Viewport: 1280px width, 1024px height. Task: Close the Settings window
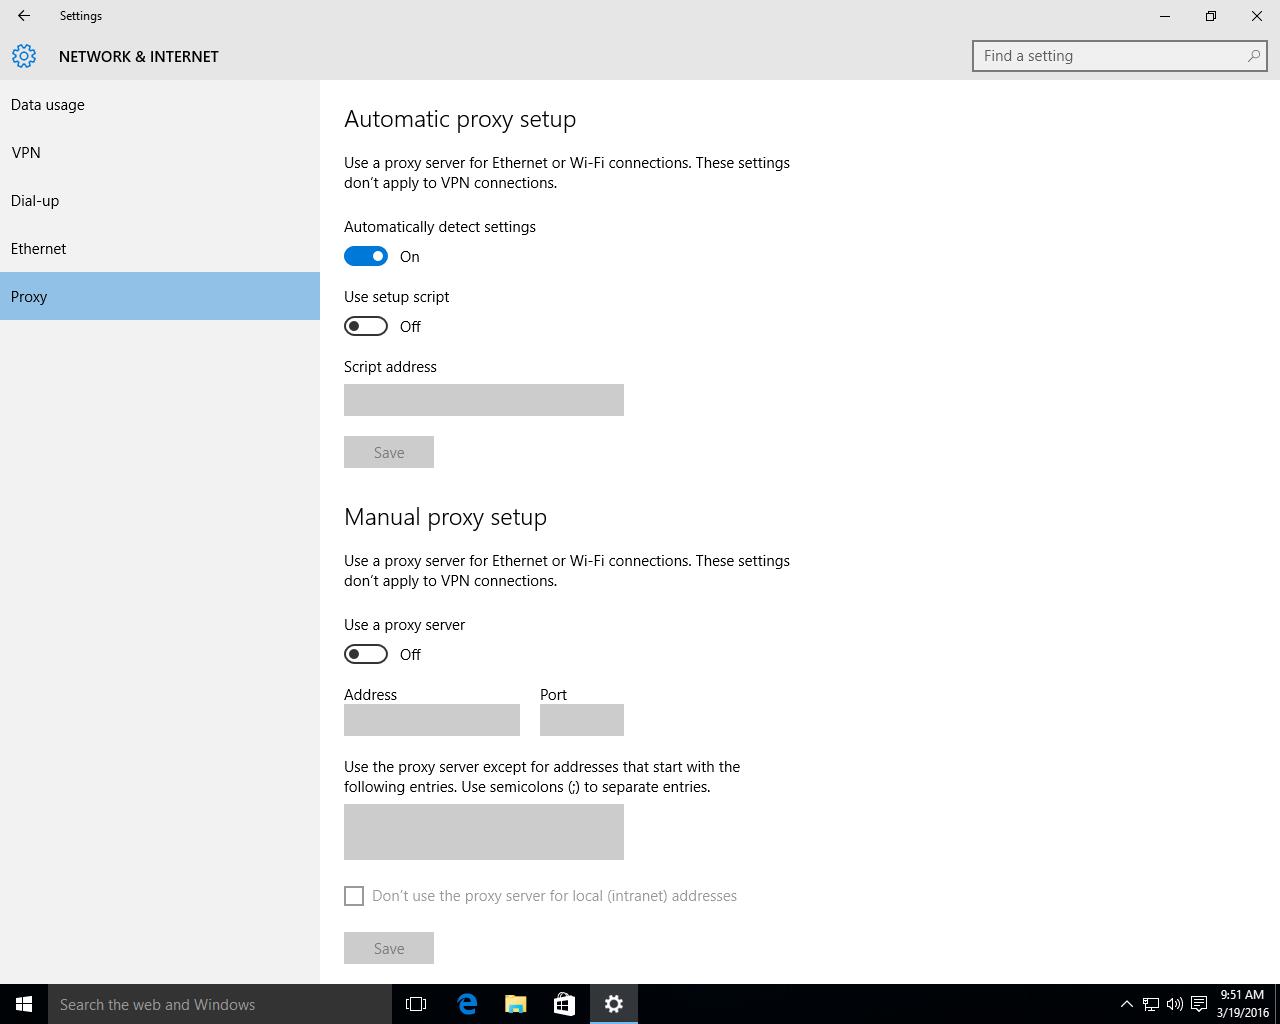1257,16
